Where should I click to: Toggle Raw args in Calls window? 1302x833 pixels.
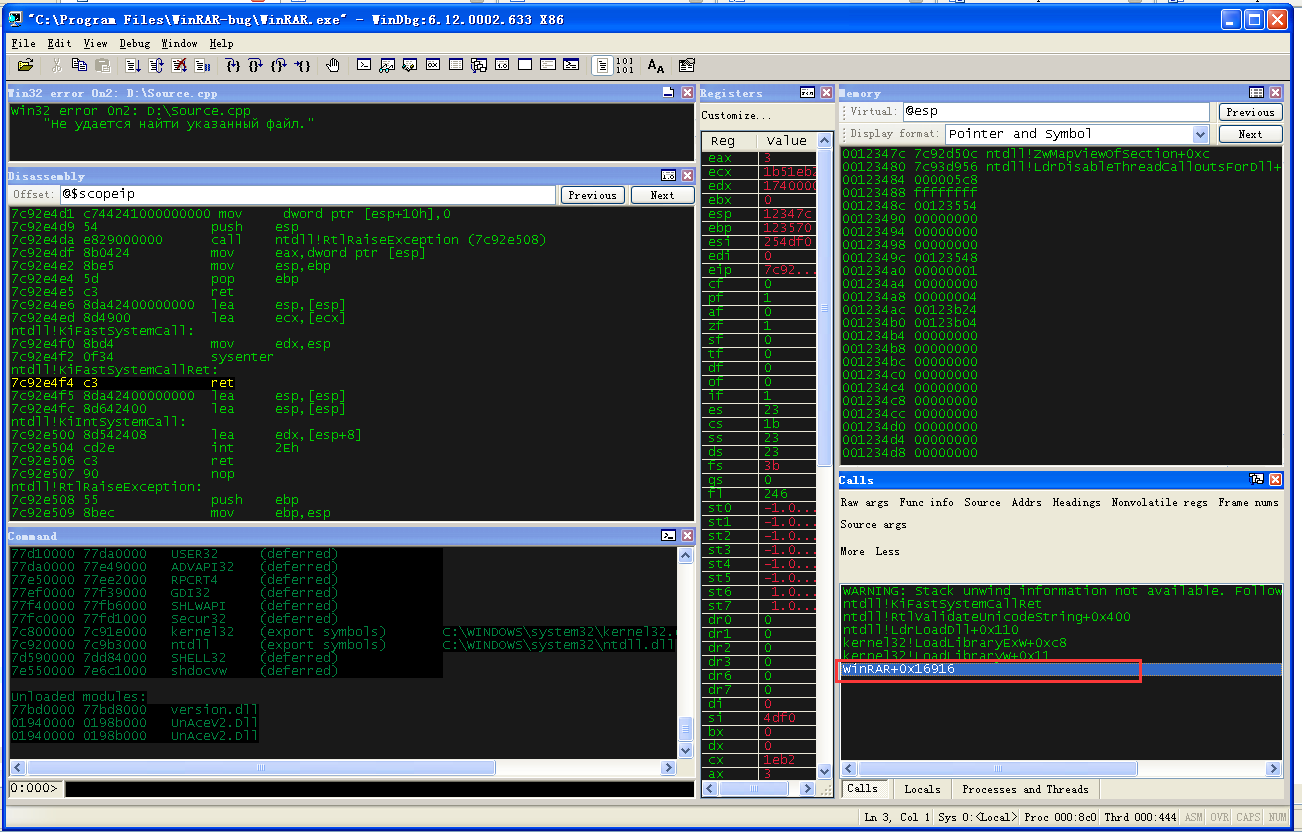tap(864, 502)
